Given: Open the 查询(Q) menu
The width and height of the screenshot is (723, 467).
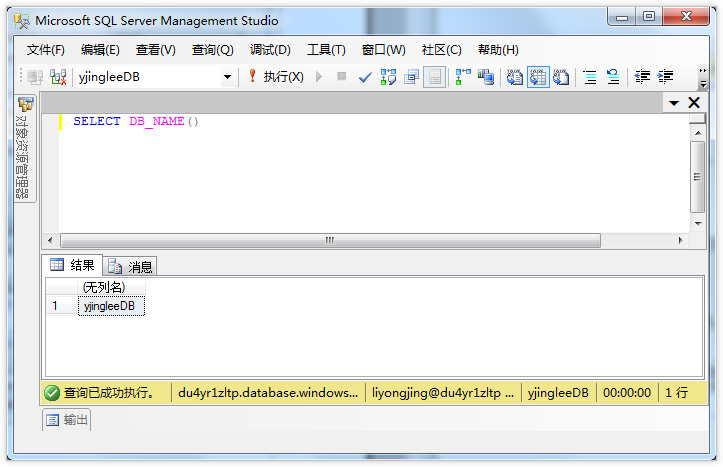Looking at the screenshot, I should 213,50.
